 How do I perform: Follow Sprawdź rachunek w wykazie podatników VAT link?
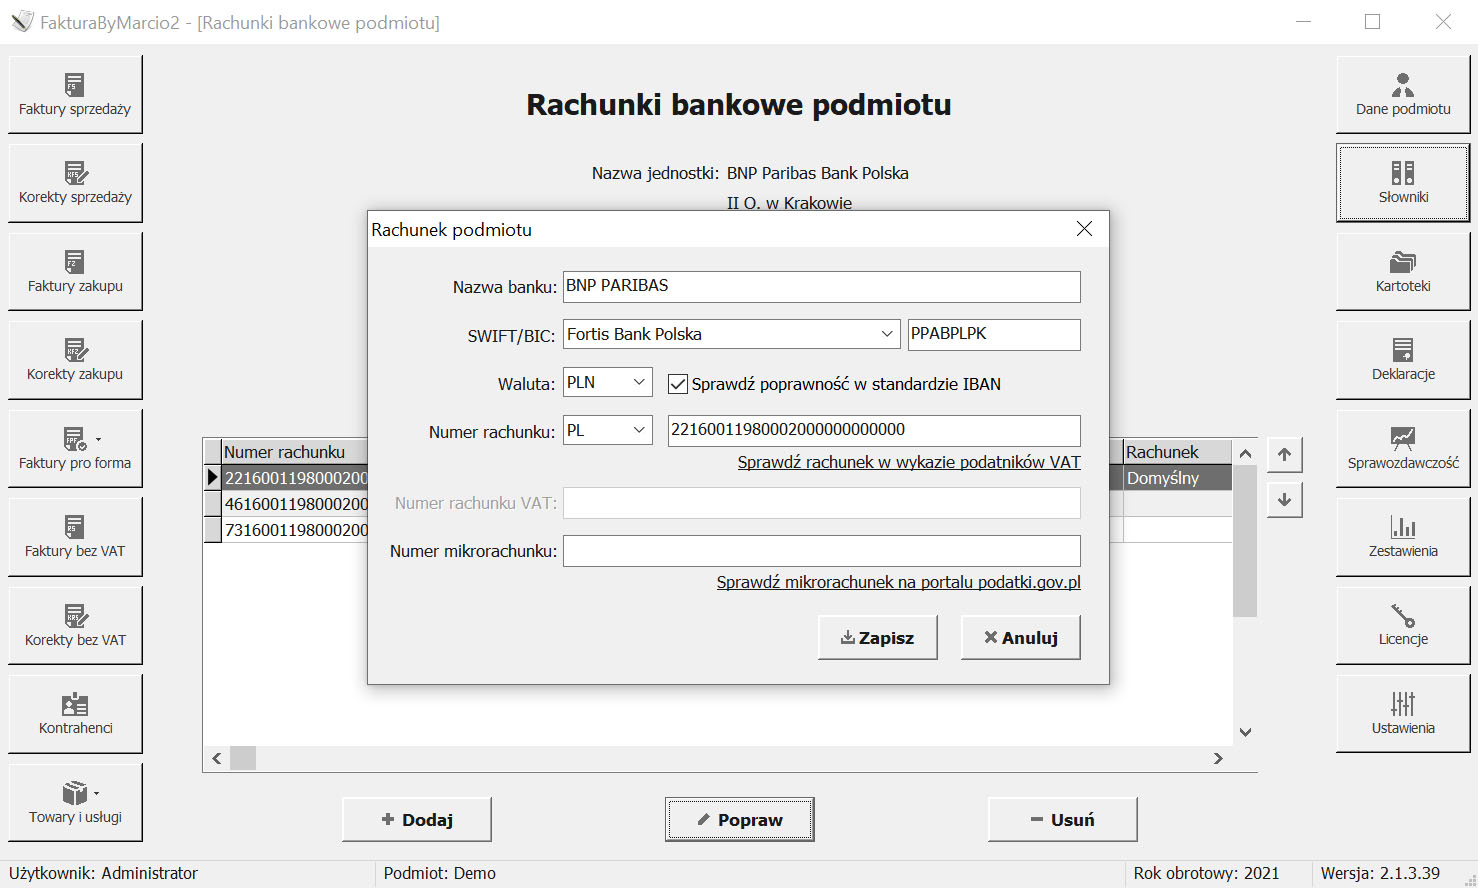pyautogui.click(x=909, y=462)
